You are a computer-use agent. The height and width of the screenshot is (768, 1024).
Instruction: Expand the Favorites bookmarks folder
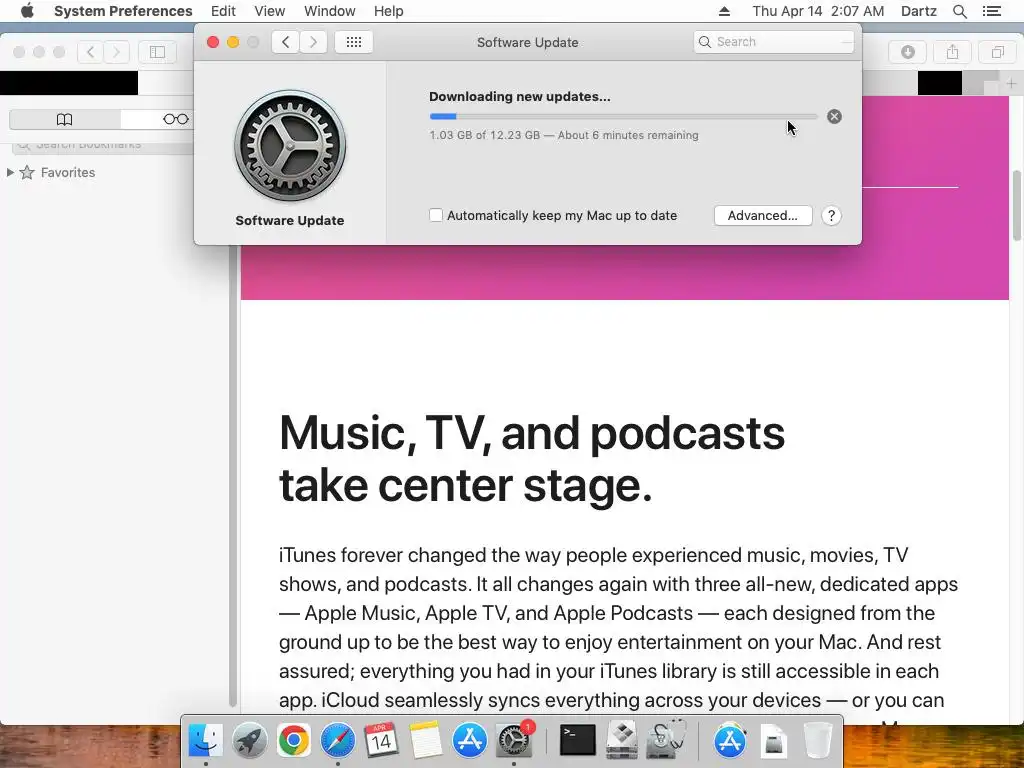pos(10,172)
